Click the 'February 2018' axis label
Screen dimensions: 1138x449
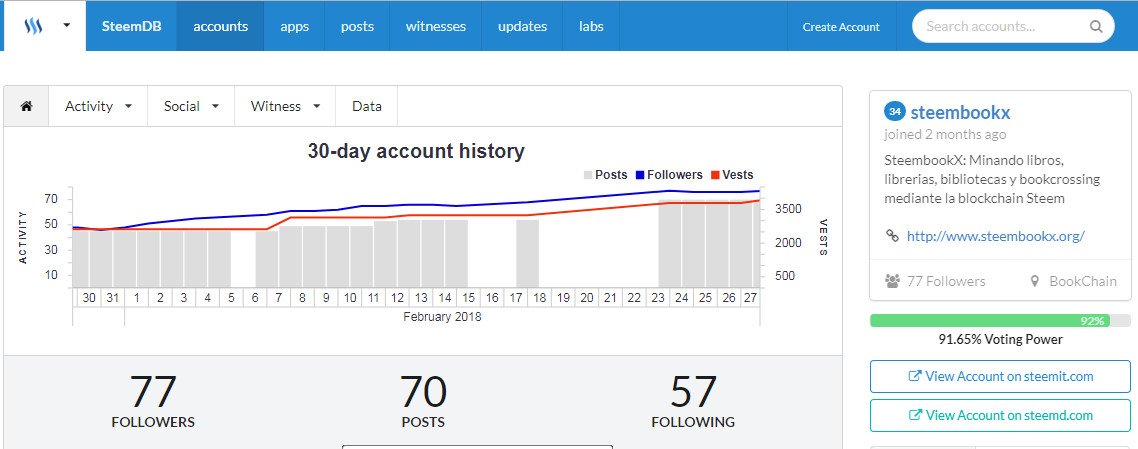pos(442,317)
